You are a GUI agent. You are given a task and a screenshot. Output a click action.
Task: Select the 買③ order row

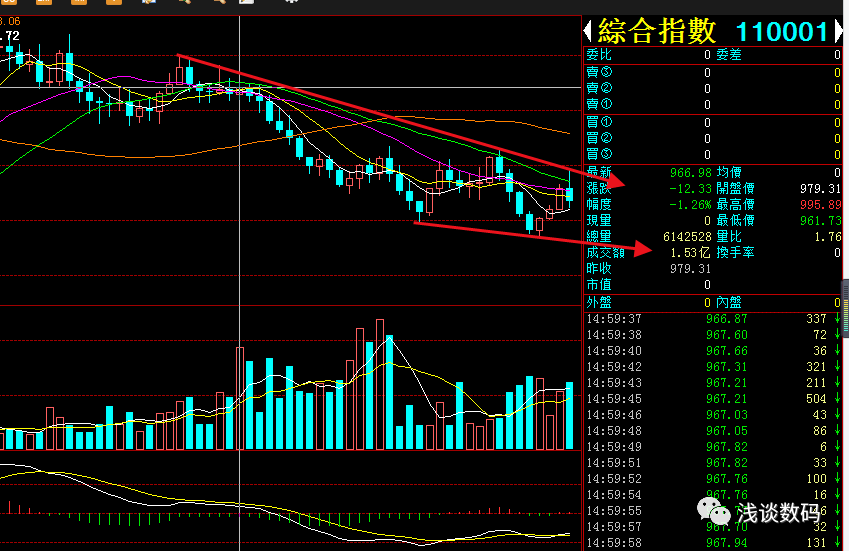tap(713, 154)
